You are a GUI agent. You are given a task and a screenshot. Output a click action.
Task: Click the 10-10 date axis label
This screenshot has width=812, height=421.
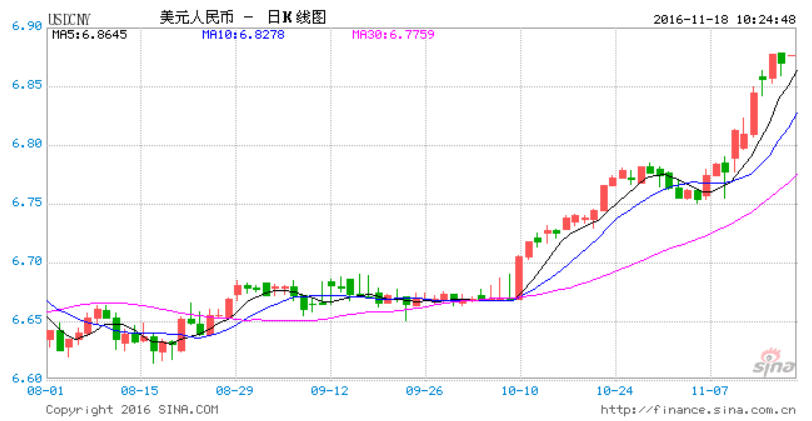coord(520,392)
